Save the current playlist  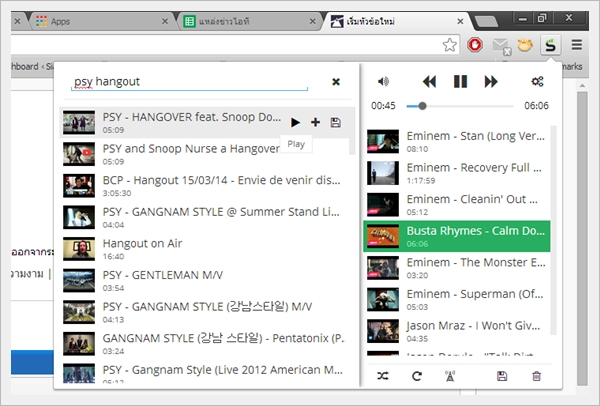click(502, 376)
